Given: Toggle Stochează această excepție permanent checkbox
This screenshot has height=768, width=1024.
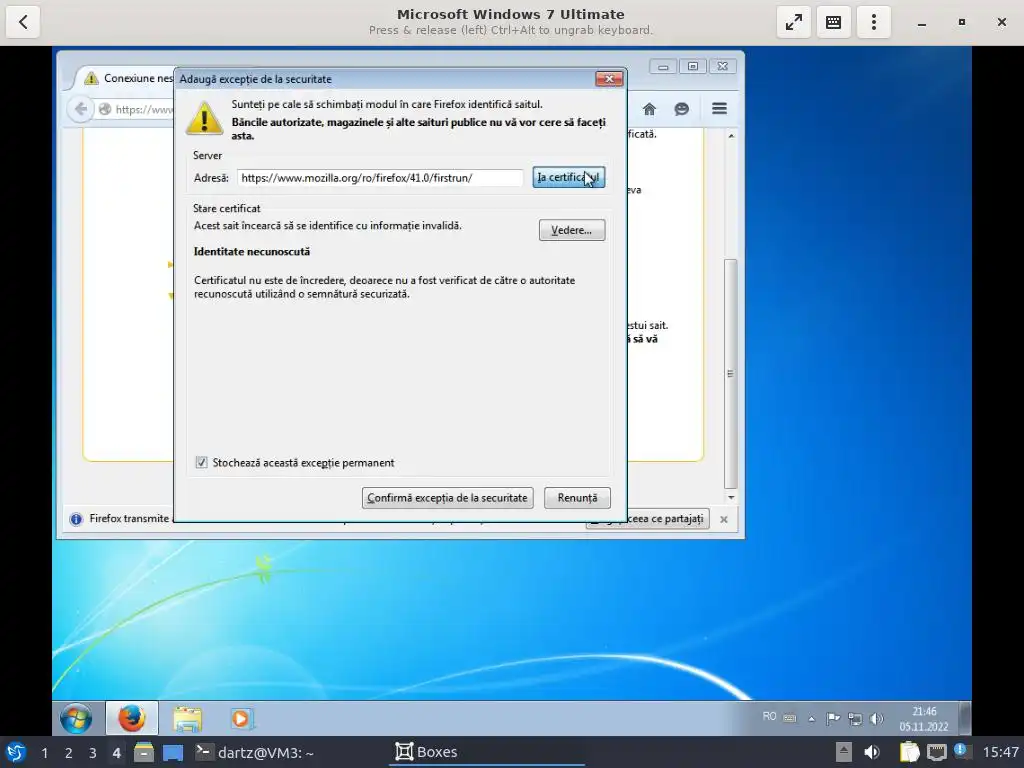Looking at the screenshot, I should (202, 462).
